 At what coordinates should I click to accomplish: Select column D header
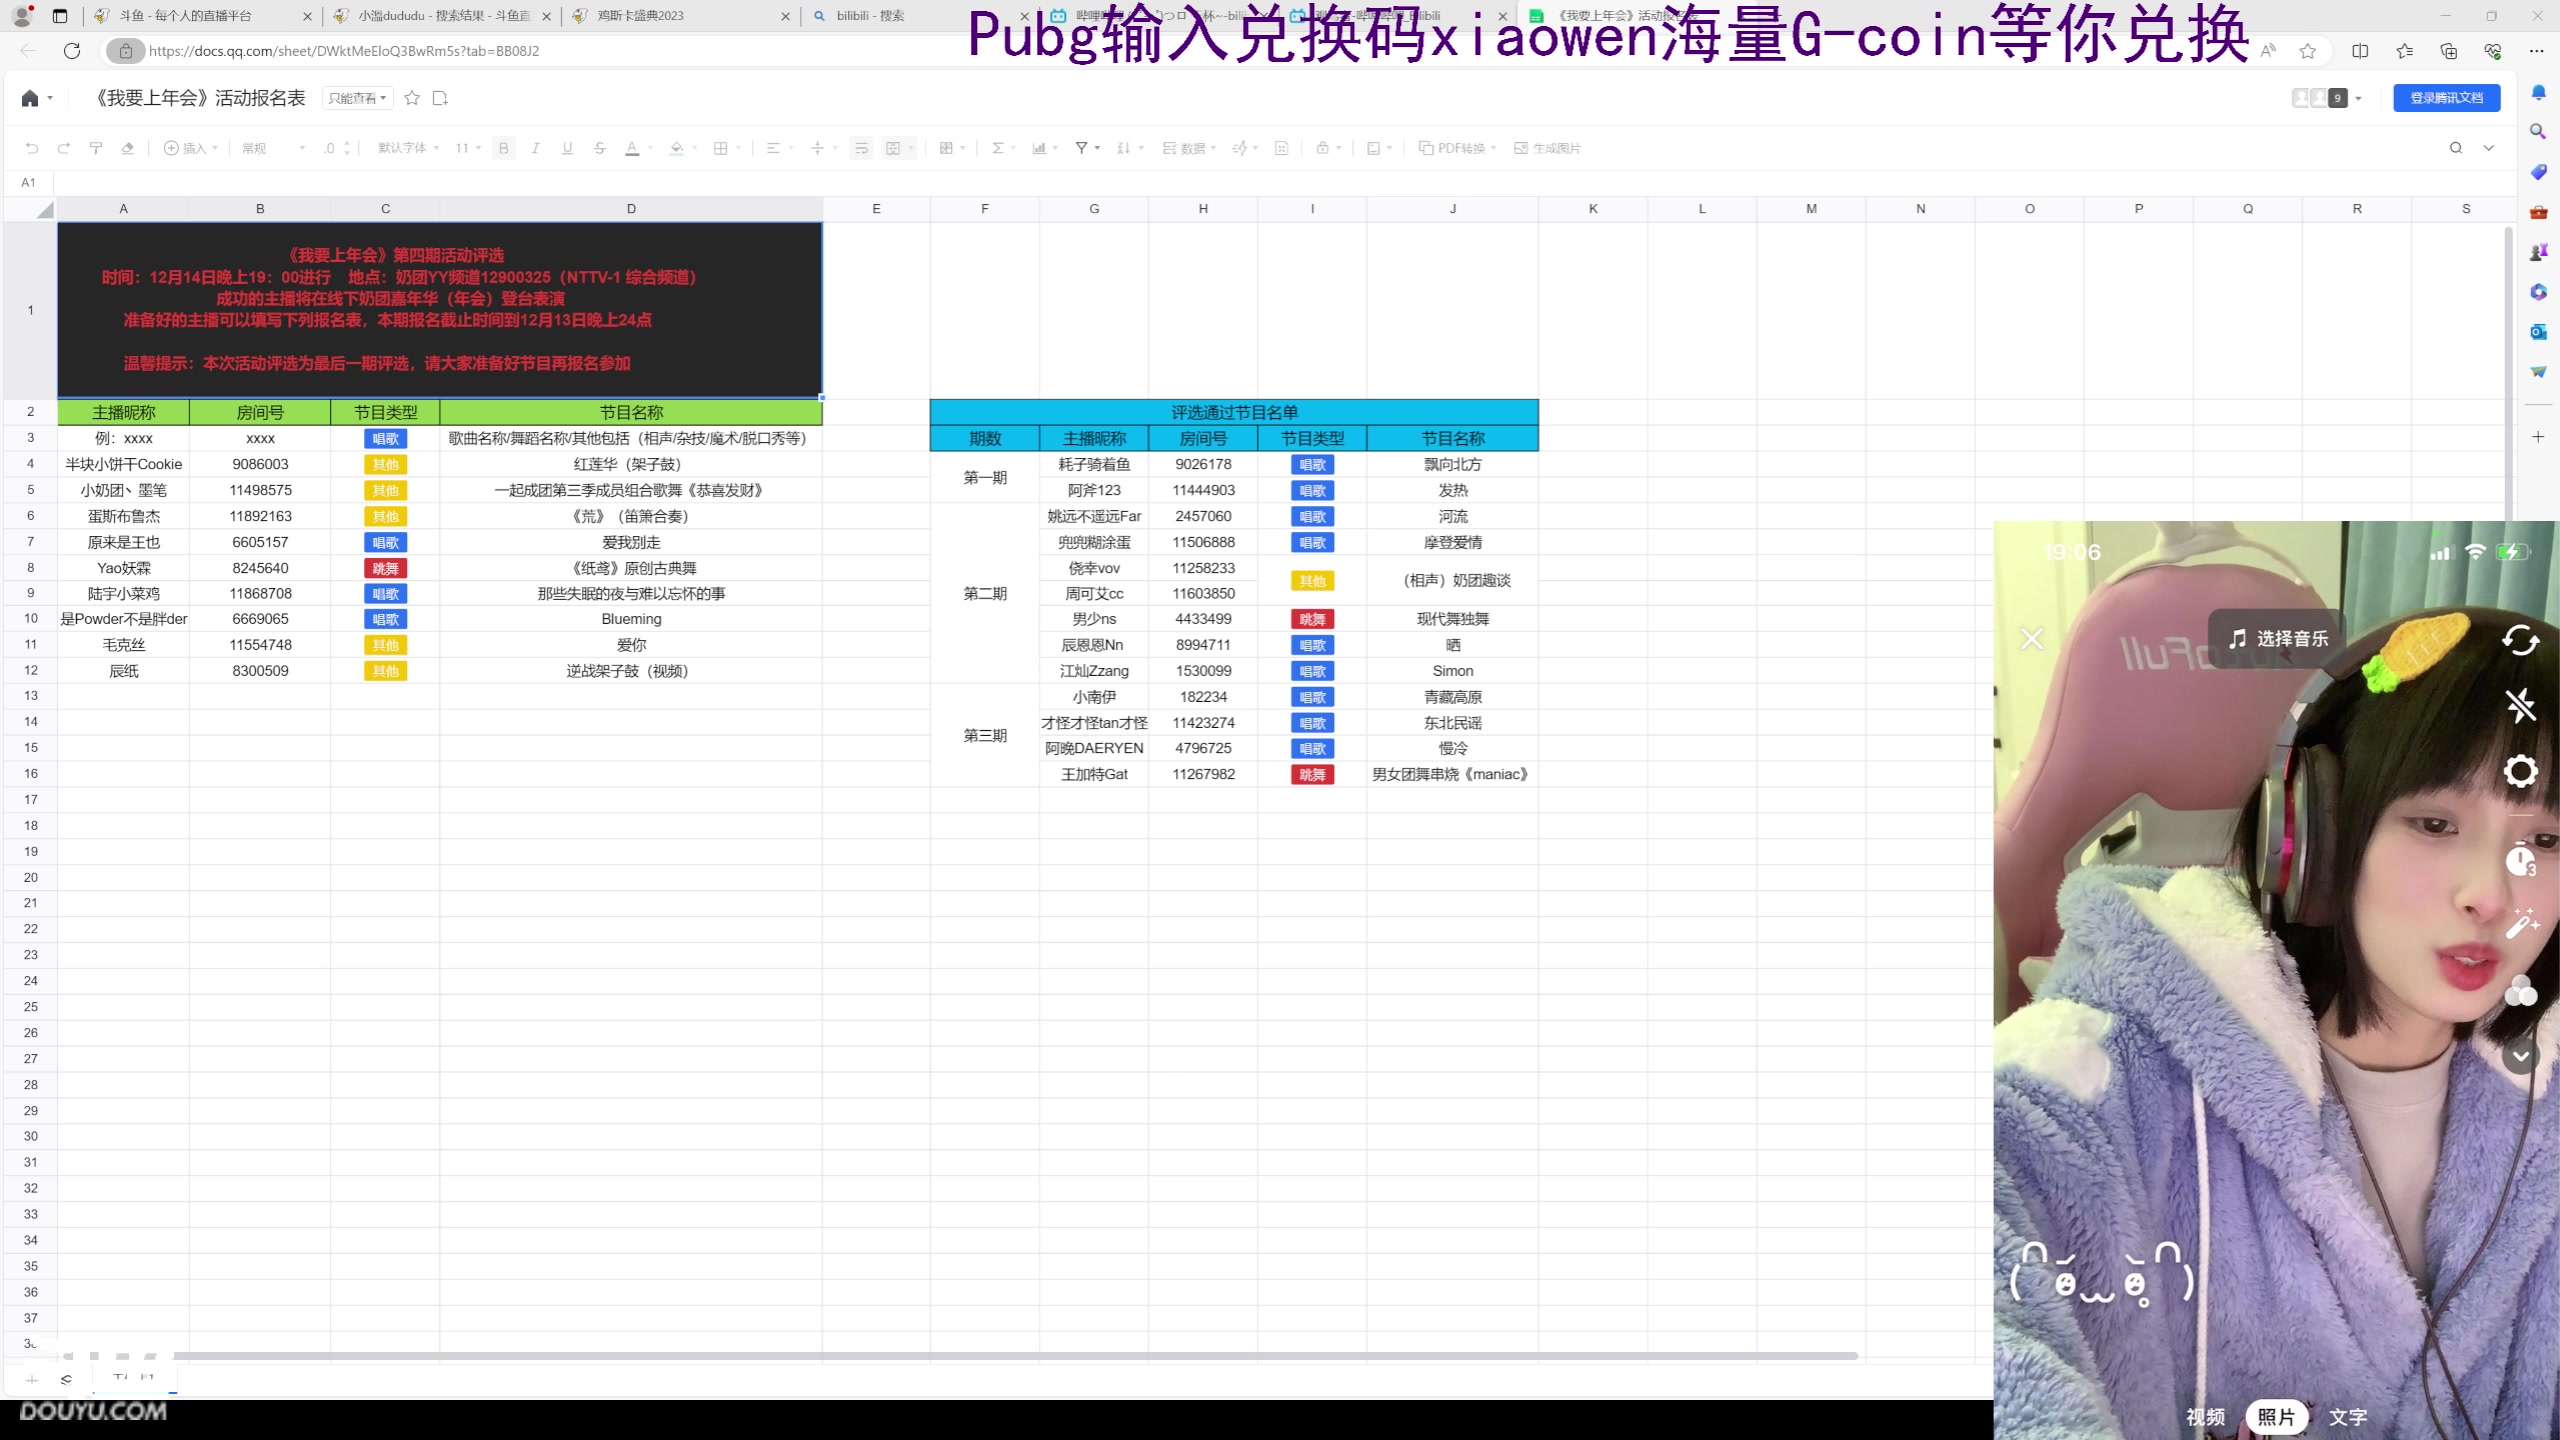pyautogui.click(x=631, y=209)
